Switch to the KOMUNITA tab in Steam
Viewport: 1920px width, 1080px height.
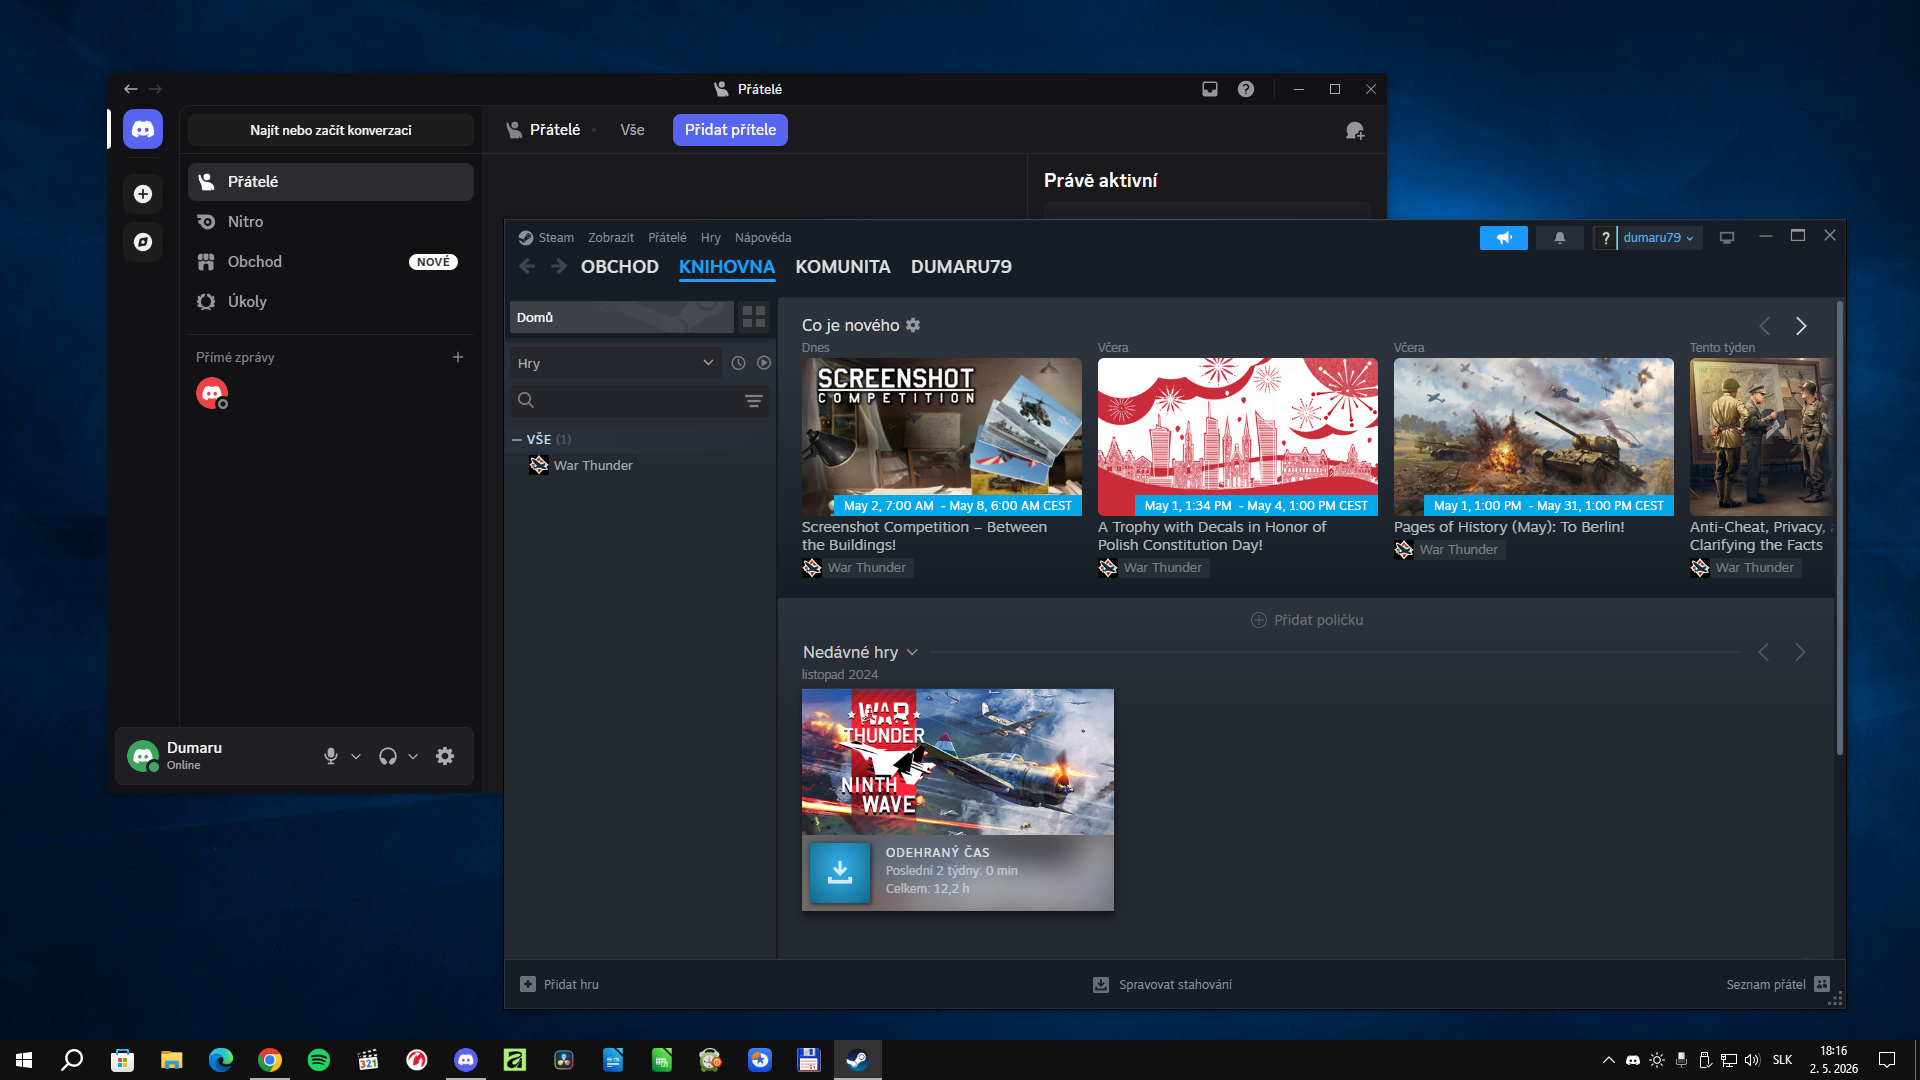pyautogui.click(x=843, y=267)
